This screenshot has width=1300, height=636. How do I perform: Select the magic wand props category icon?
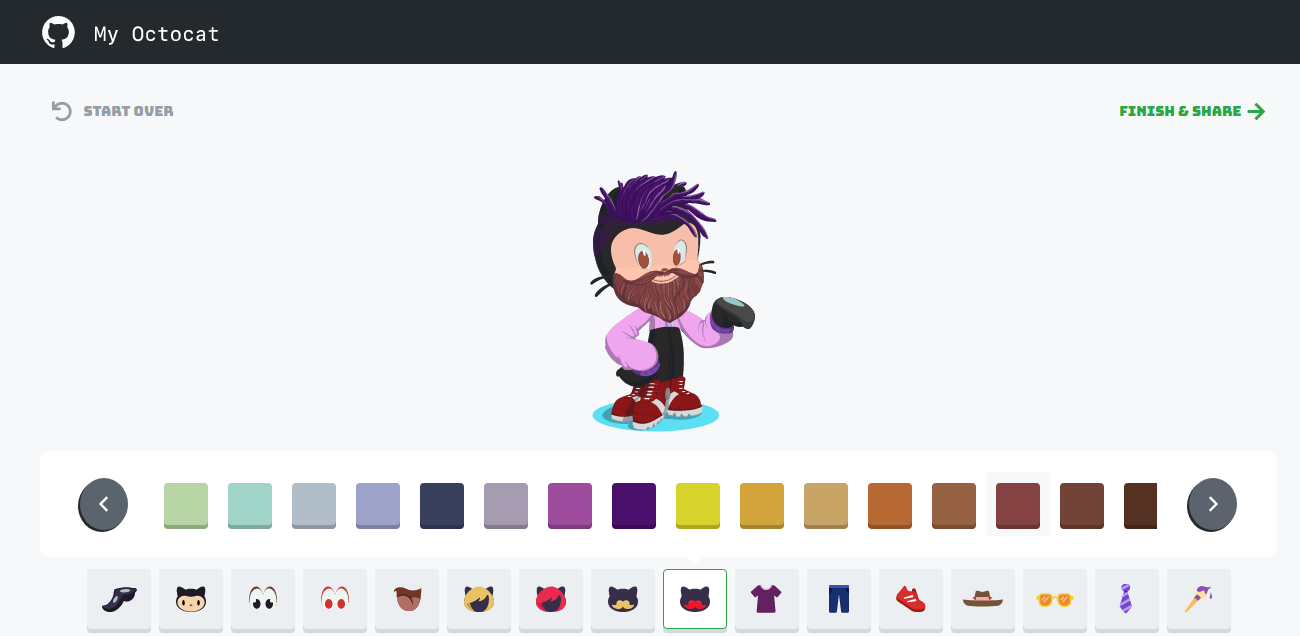coord(1199,599)
